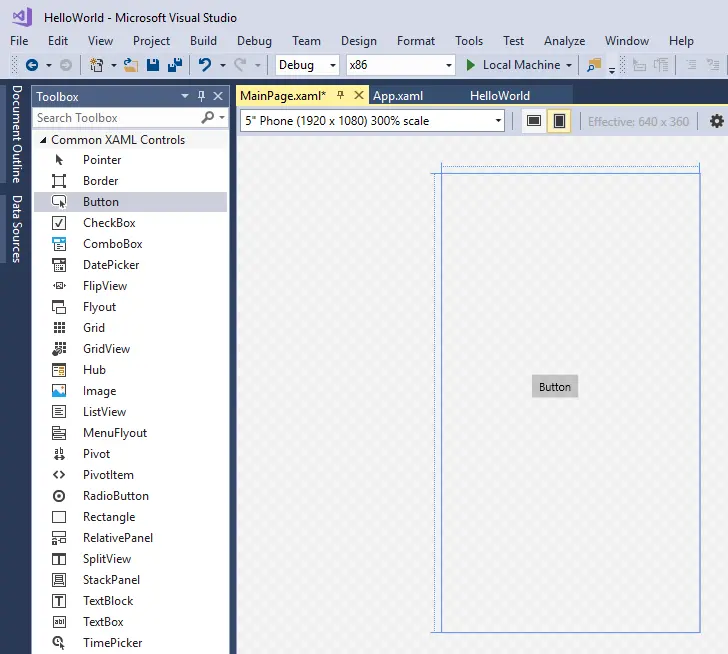Open the File menu
Image resolution: width=728 pixels, height=654 pixels.
pyautogui.click(x=19, y=41)
